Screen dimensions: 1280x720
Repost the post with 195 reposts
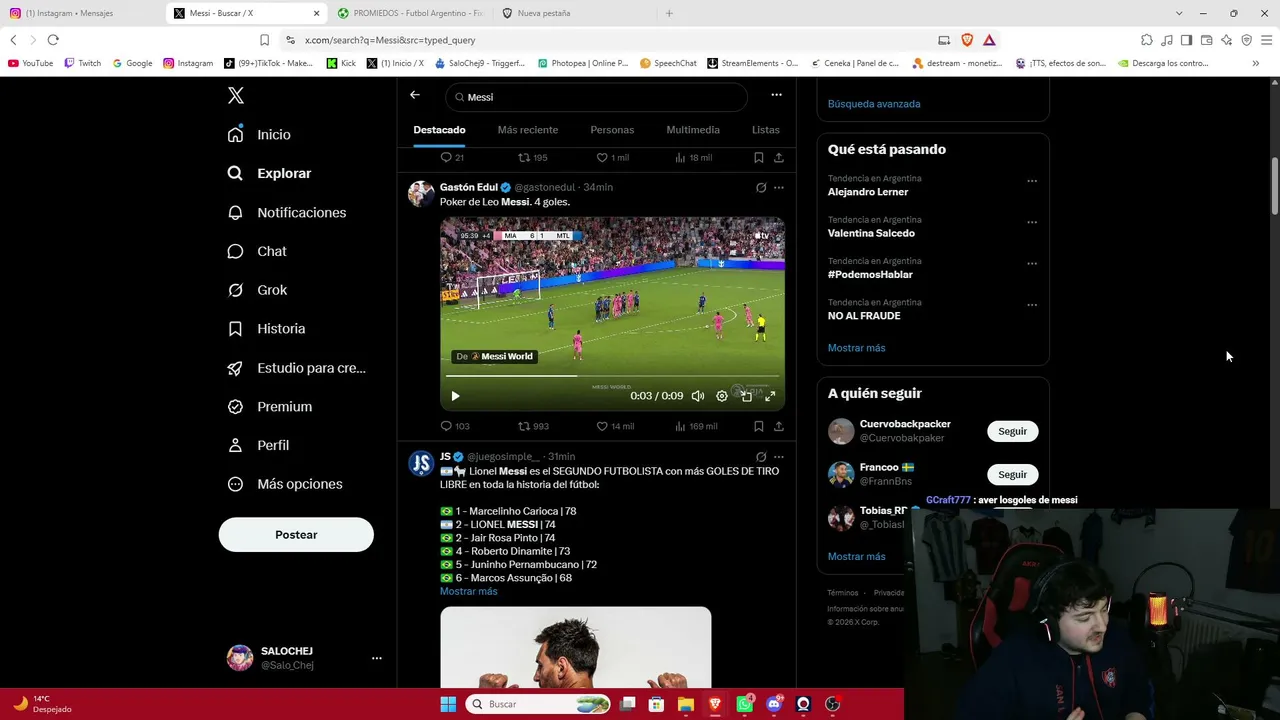coord(532,158)
